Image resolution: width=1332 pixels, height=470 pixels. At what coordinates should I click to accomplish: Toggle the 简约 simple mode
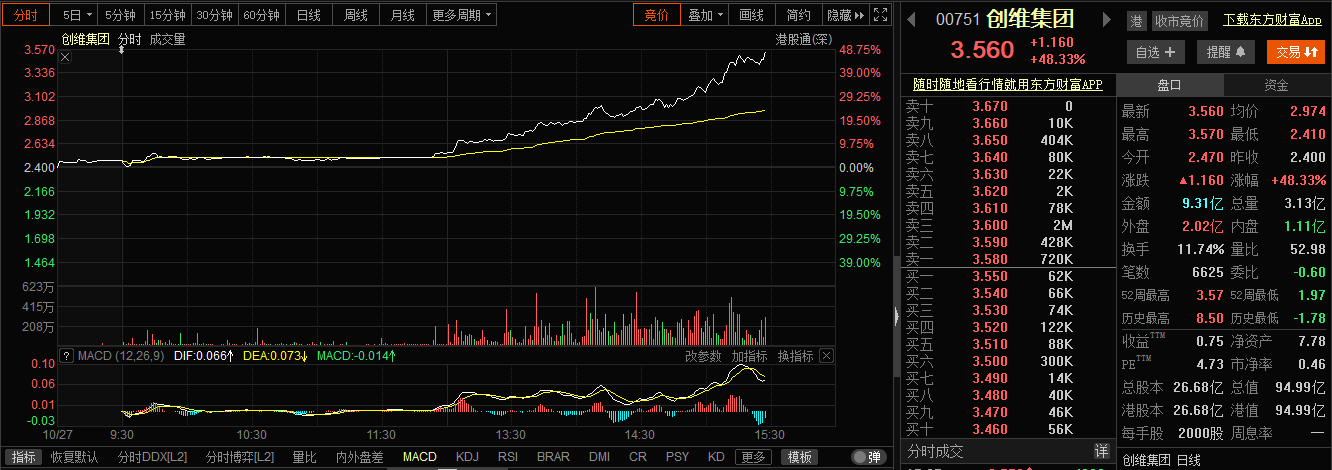[799, 15]
